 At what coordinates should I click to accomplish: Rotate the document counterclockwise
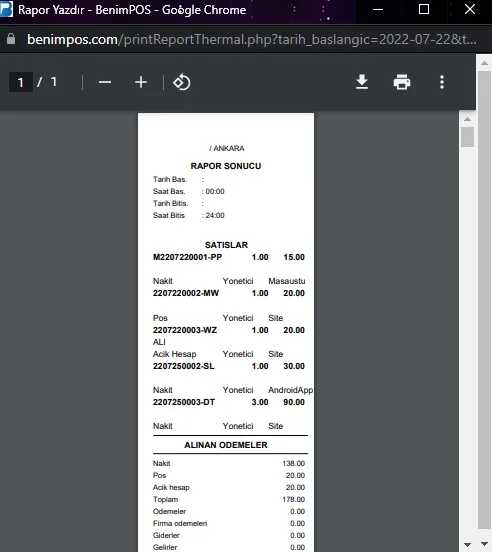tap(182, 82)
